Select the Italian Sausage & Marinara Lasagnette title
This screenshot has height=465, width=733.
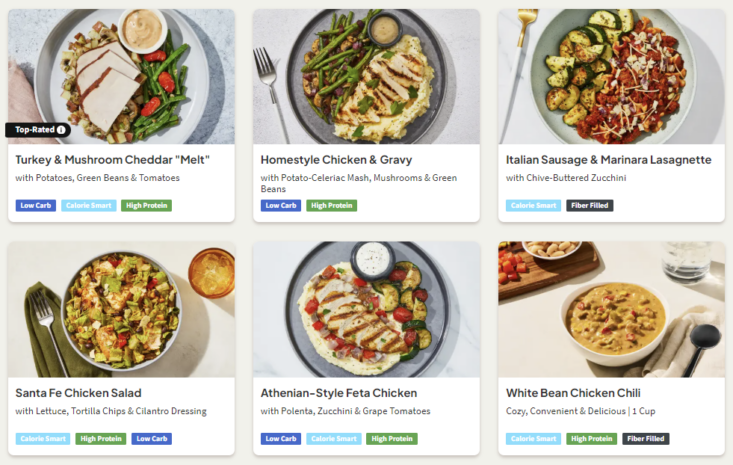point(608,160)
